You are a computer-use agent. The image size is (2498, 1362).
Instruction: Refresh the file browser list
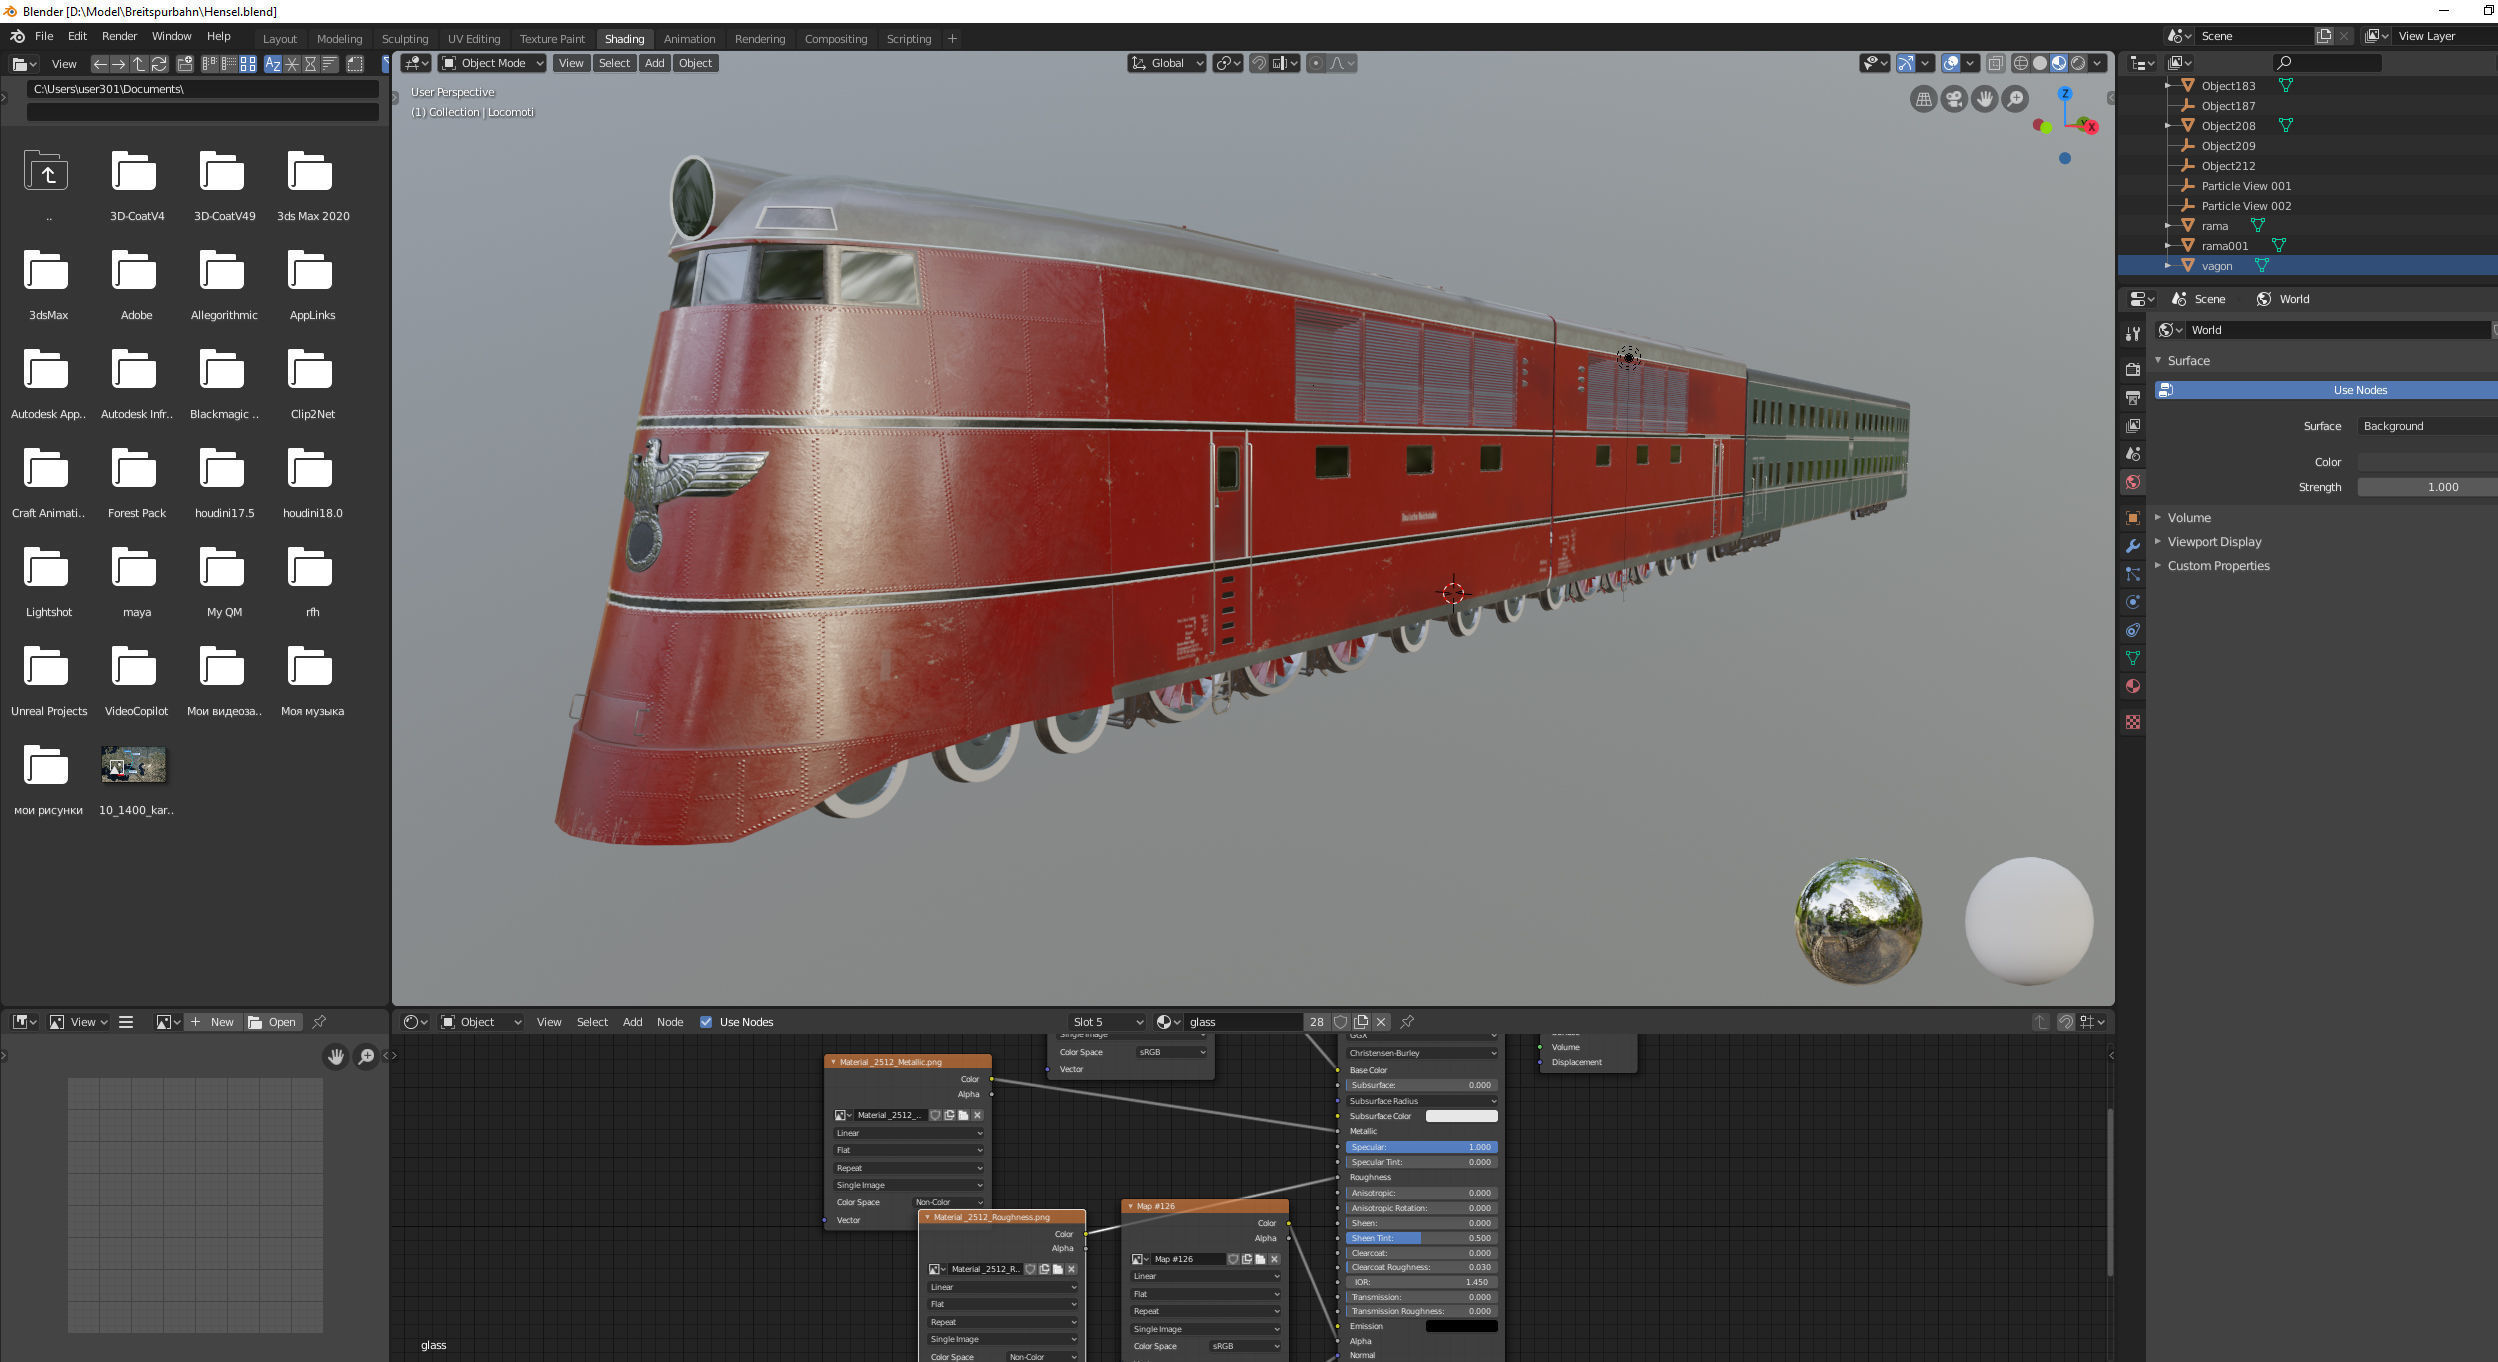coord(158,64)
